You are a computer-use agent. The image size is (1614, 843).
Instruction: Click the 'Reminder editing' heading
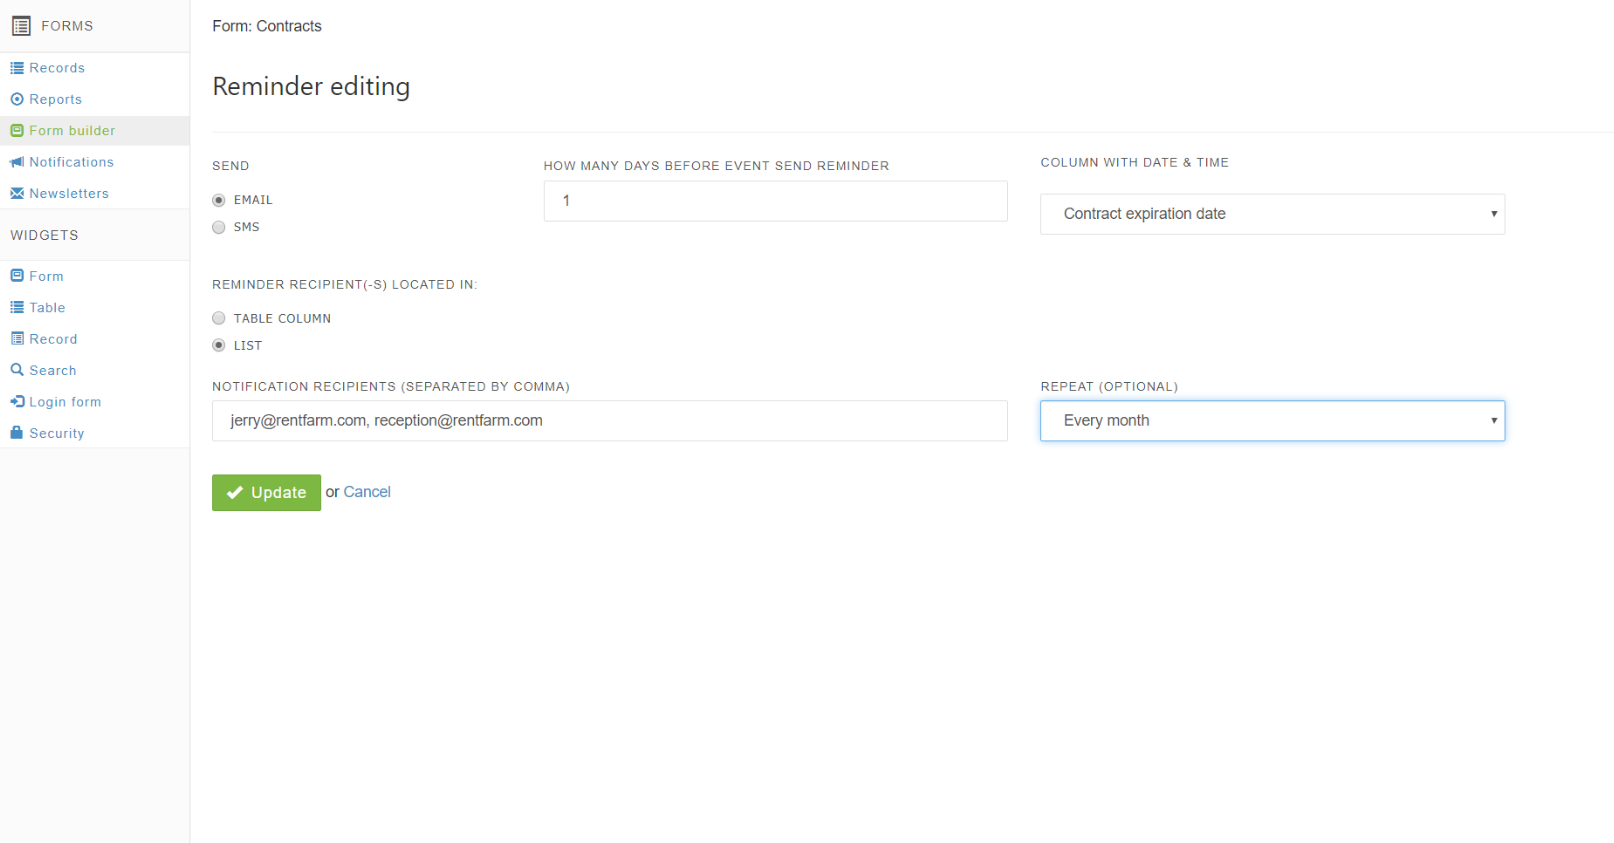point(311,87)
